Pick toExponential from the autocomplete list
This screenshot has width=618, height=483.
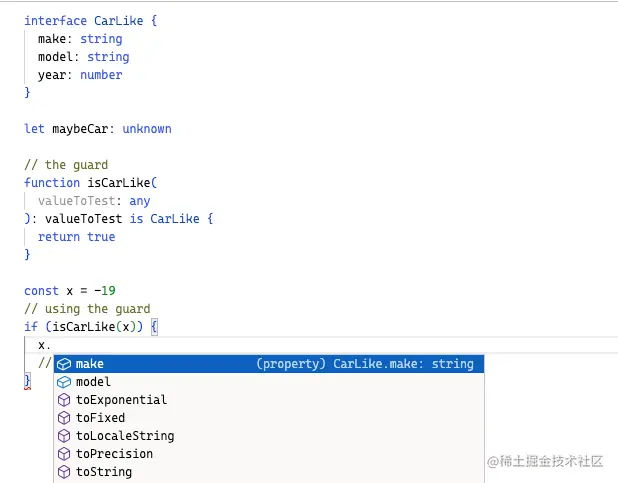[269, 400]
